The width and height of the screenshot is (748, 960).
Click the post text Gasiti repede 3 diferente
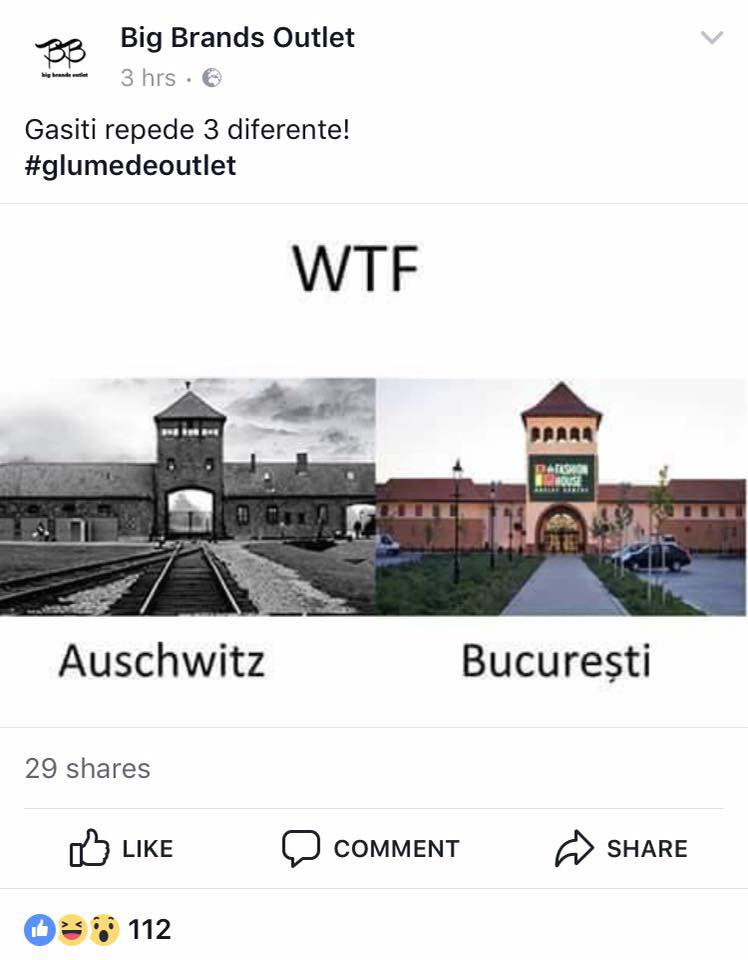point(187,130)
